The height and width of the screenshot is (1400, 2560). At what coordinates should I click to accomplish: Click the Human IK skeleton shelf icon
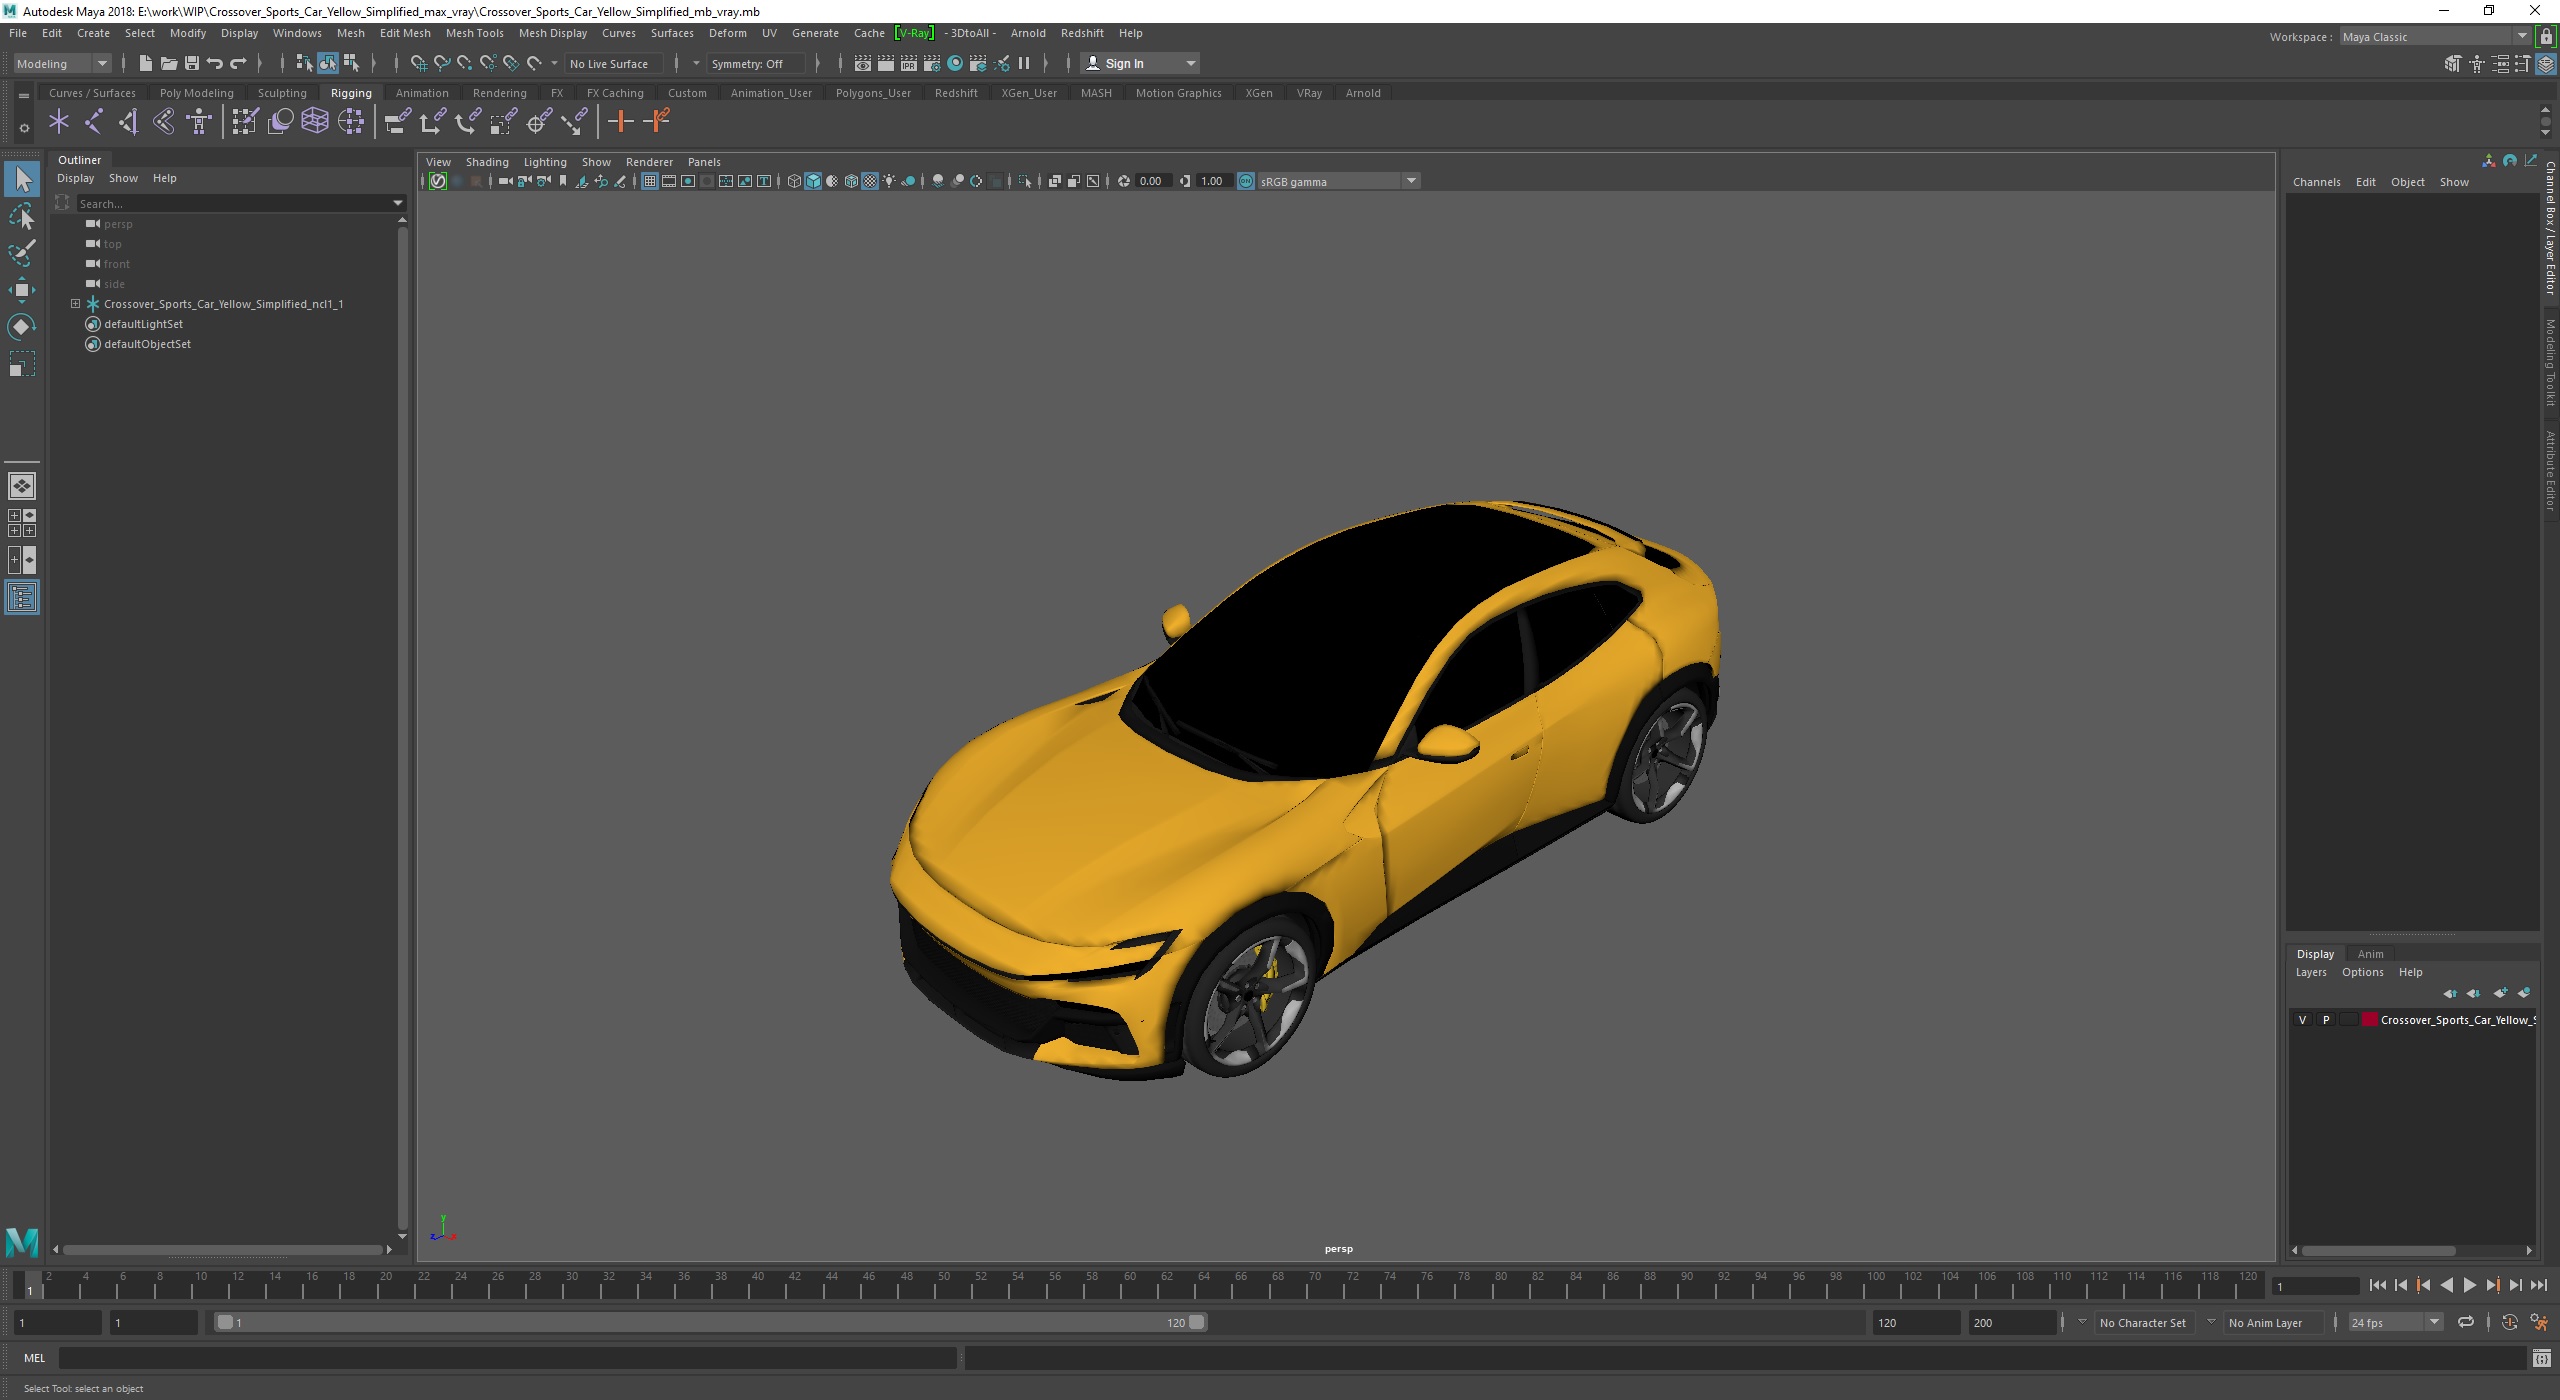(x=199, y=122)
